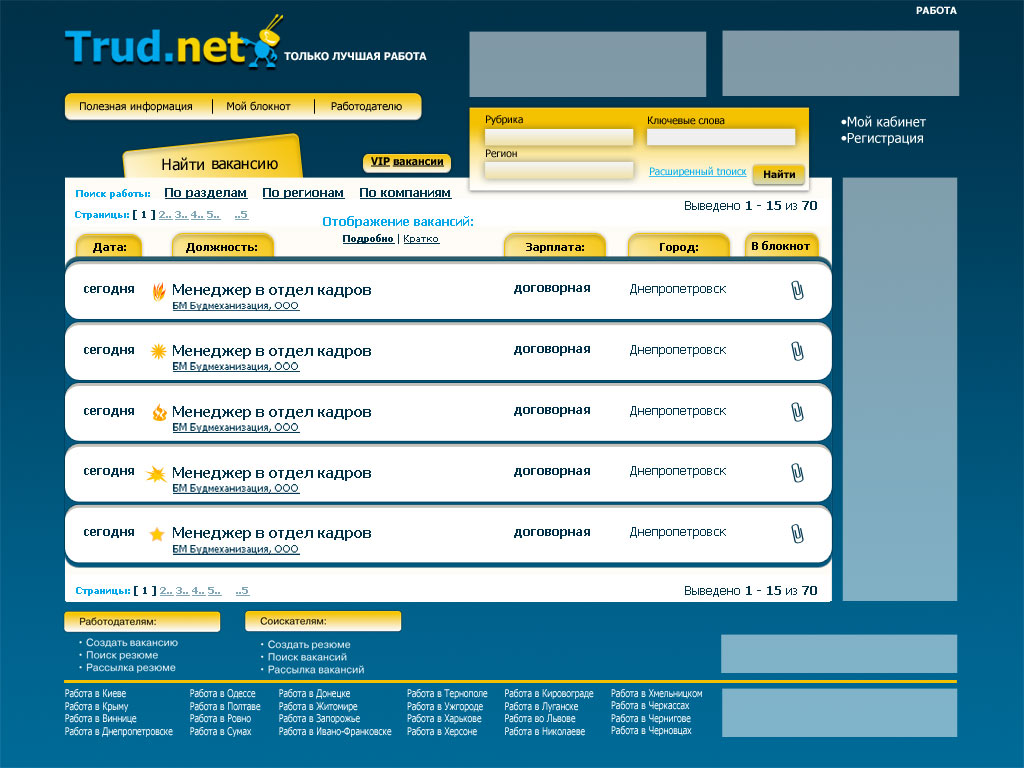The width and height of the screenshot is (1024, 768).
Task: Click the star icon beside fifth vacancy
Action: click(157, 534)
